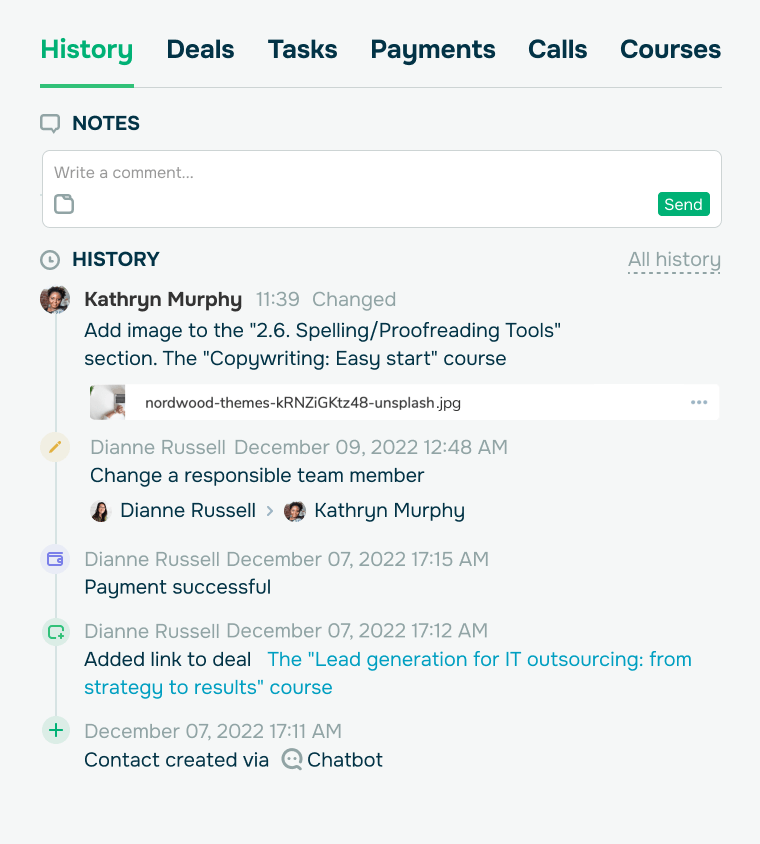
Task: Go to the Payments tab
Action: [x=433, y=50]
